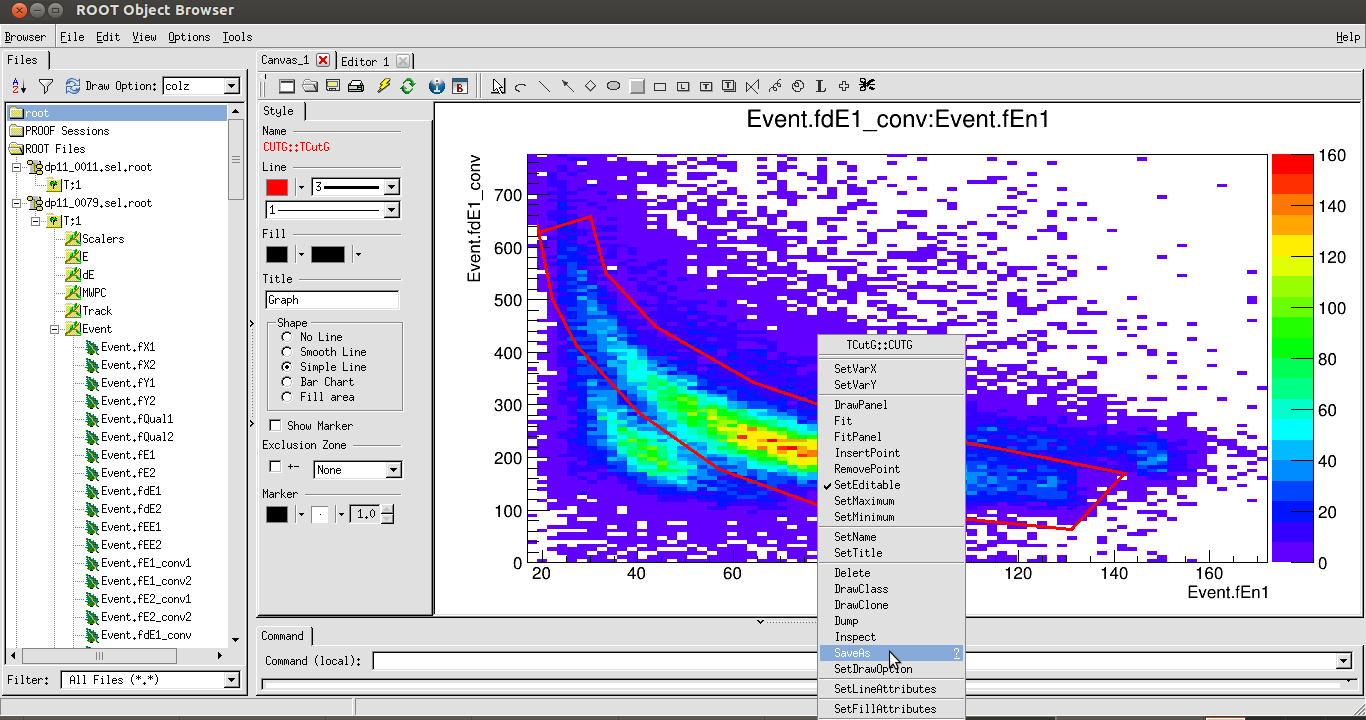Click the blue Inspect info icon
The height and width of the screenshot is (720, 1366).
click(x=437, y=86)
